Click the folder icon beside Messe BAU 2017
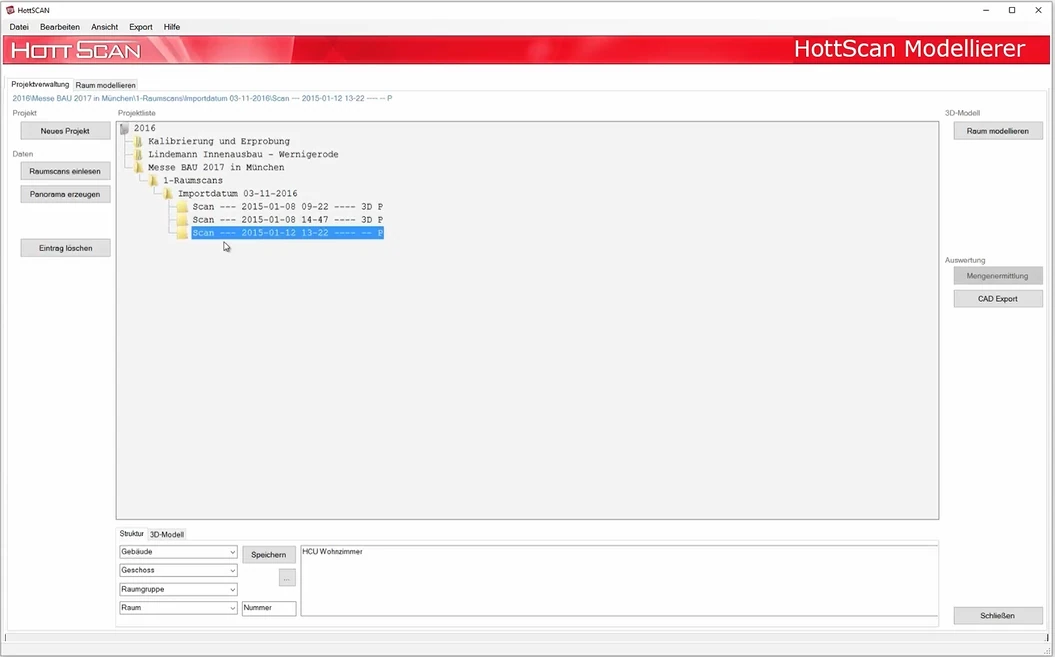 pos(139,168)
